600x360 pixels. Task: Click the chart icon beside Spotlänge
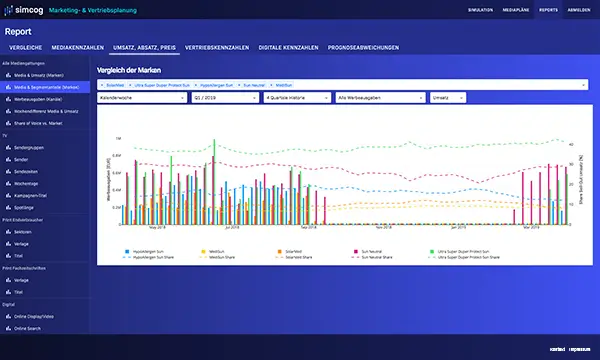coord(8,208)
